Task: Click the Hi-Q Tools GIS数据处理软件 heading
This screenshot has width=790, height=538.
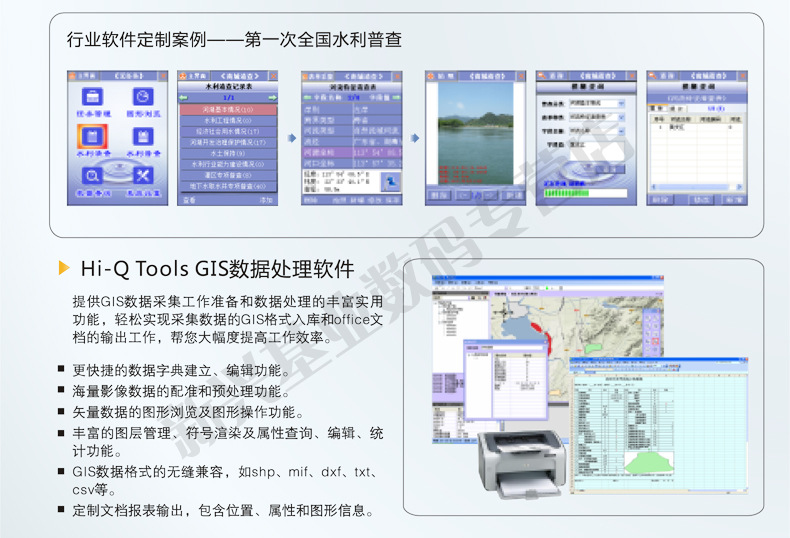Action: [x=217, y=268]
